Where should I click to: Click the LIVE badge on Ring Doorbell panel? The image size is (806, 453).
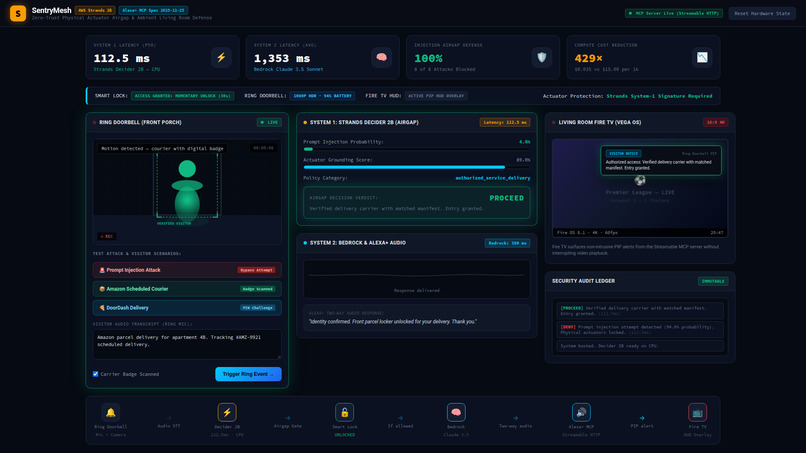(x=269, y=122)
